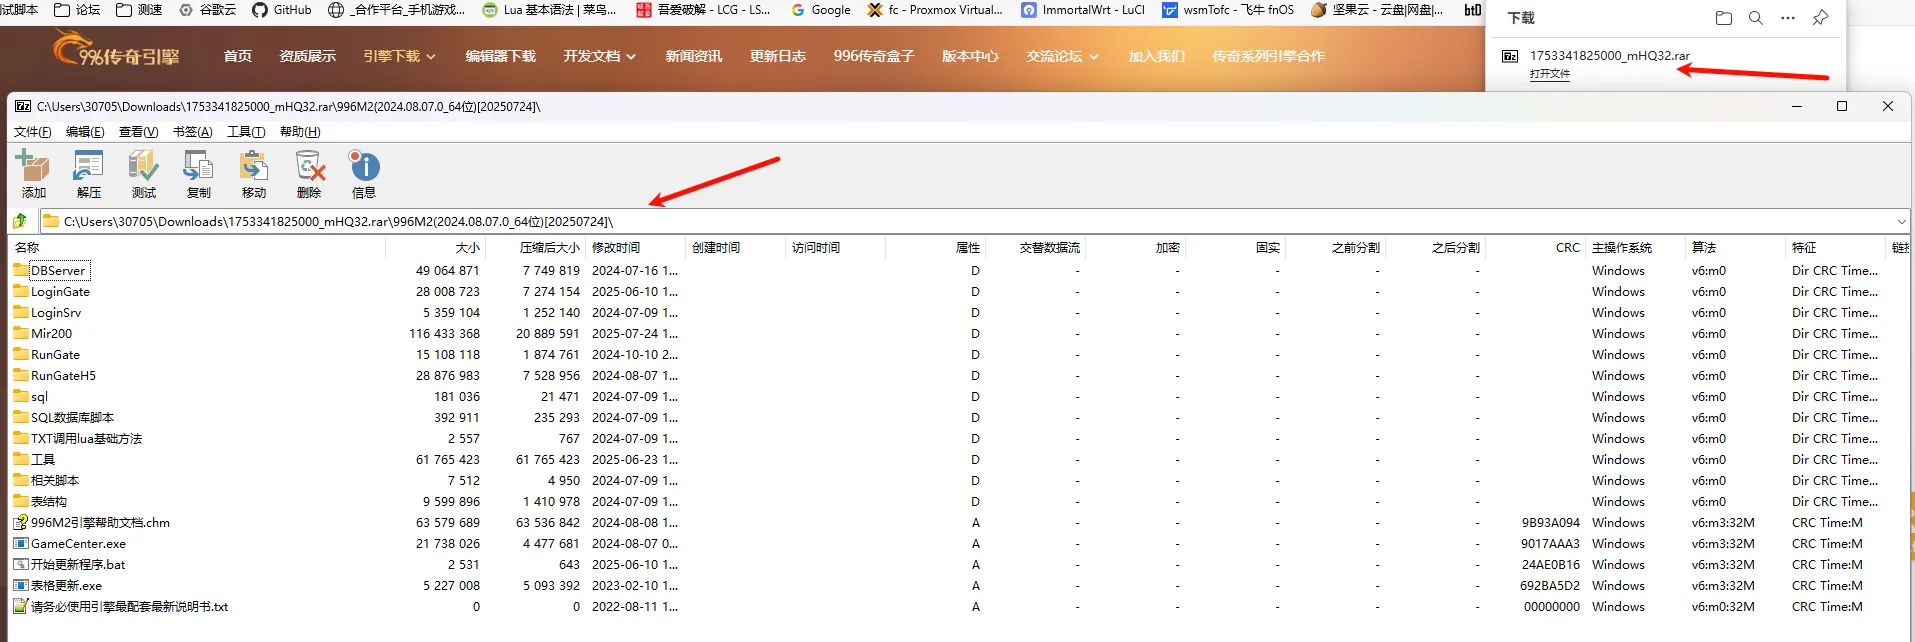Open more options in download panel

pyautogui.click(x=1788, y=18)
